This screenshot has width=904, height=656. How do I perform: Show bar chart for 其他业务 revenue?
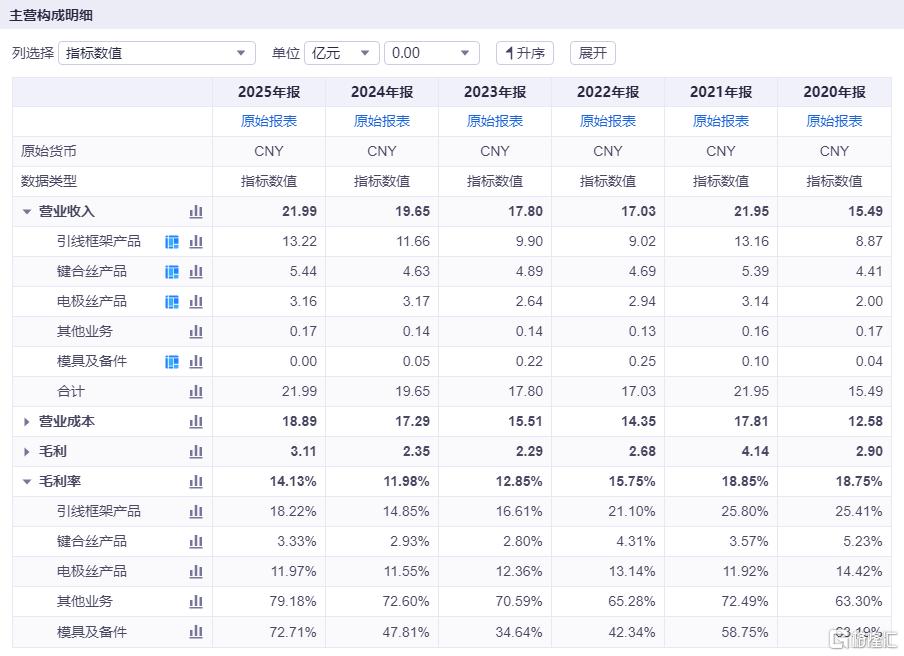(196, 331)
